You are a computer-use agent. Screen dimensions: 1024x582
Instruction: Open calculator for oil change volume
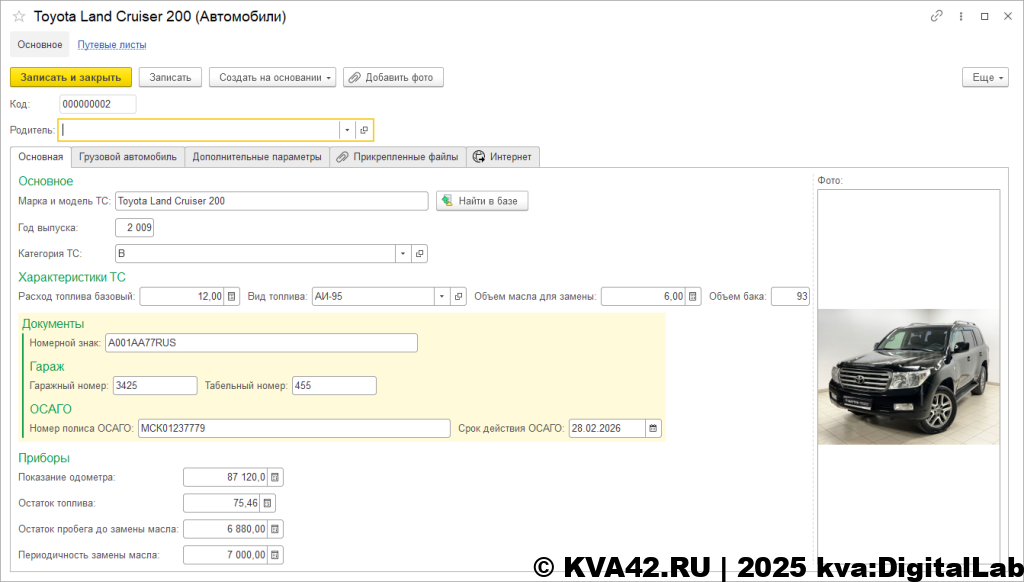[693, 296]
